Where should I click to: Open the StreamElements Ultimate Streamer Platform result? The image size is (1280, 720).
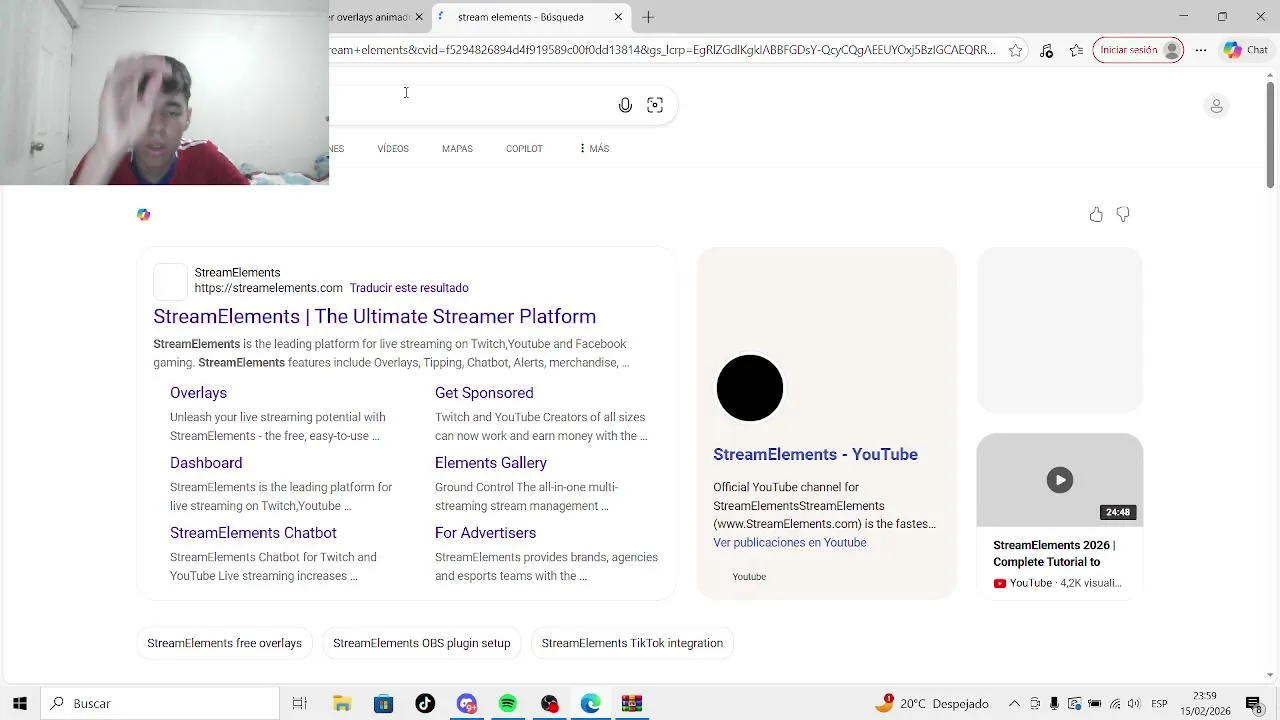point(374,316)
